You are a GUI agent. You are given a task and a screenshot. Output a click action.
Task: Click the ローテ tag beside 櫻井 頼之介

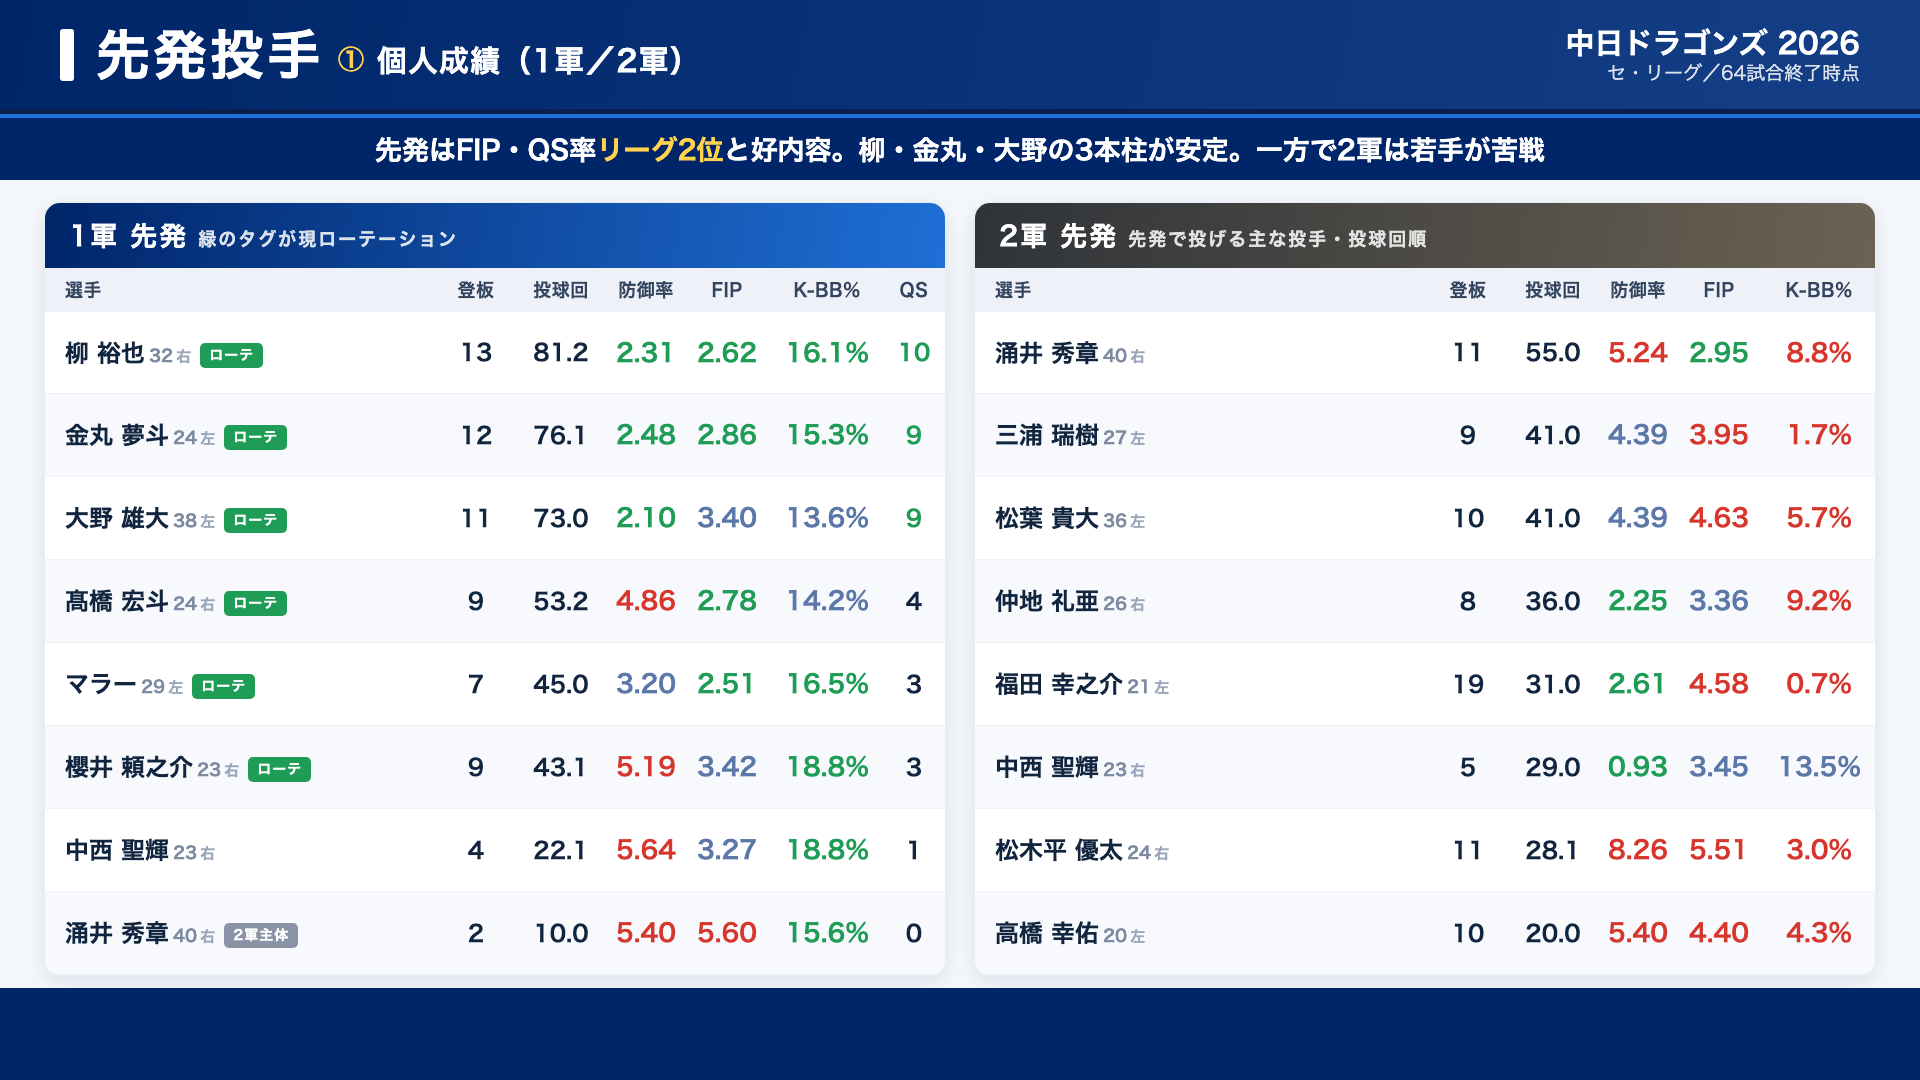point(279,769)
